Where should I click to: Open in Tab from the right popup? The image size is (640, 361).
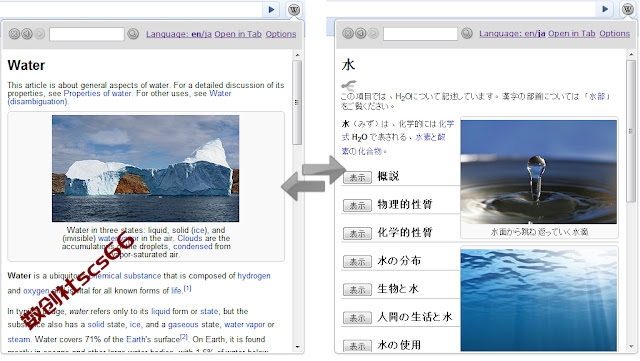point(571,33)
